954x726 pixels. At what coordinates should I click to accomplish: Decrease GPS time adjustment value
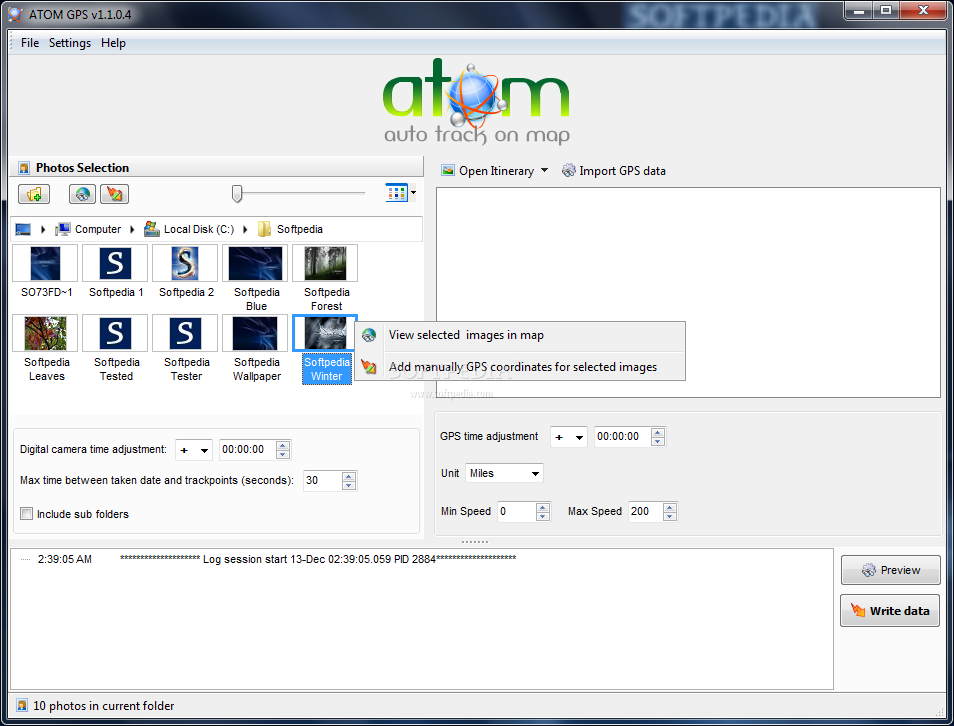(x=658, y=441)
